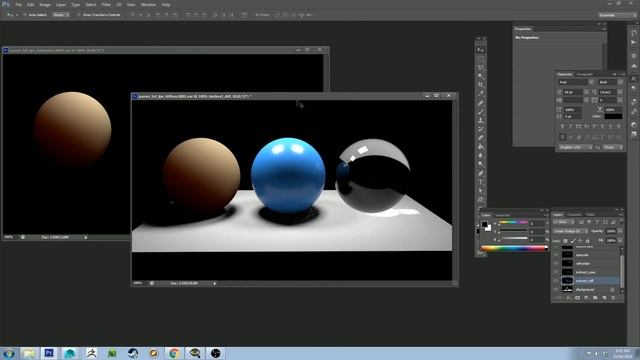640x360 pixels.
Task: Open the Filter menu
Action: [x=106, y=4]
